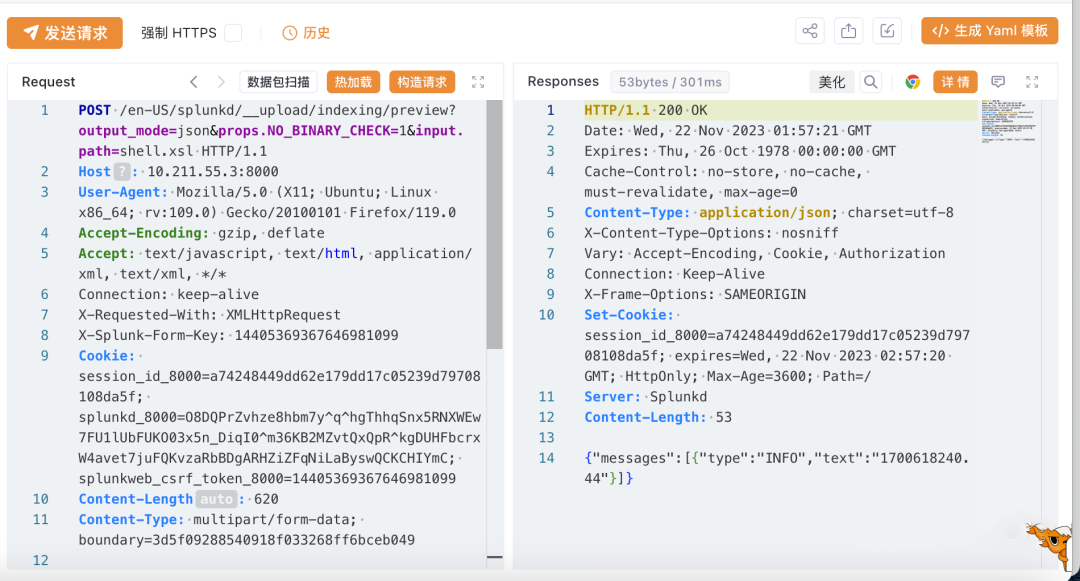The image size is (1080, 581).
Task: Click the hot reload button
Action: point(353,82)
